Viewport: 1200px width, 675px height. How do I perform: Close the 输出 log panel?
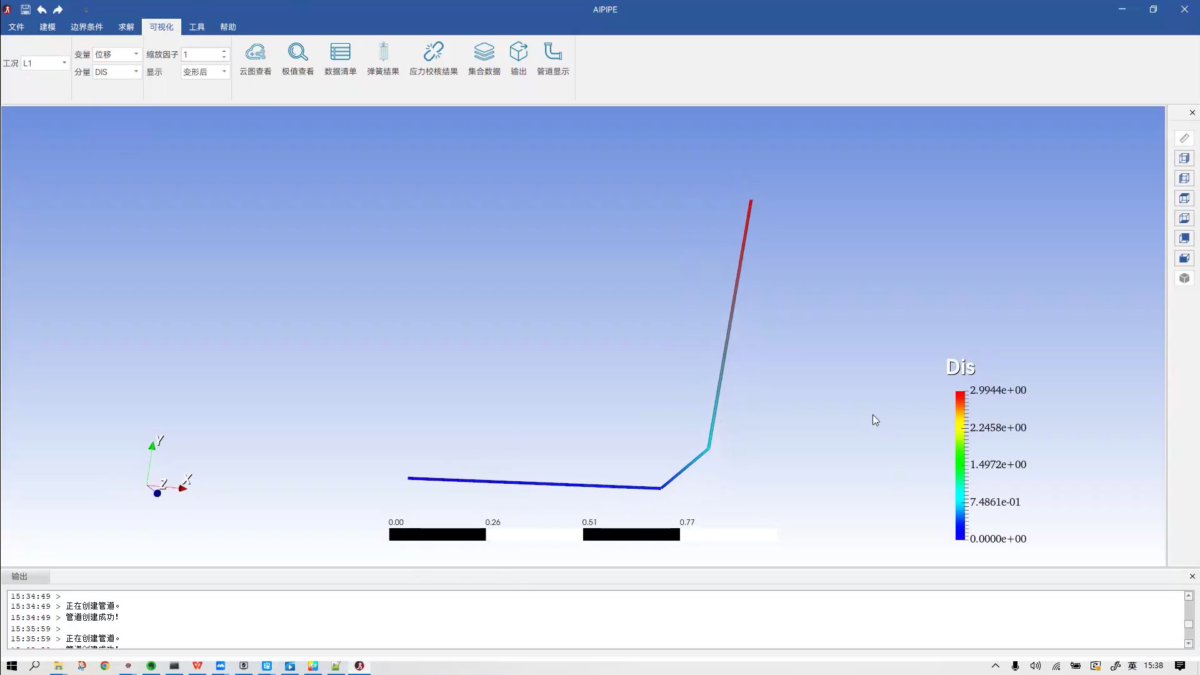pyautogui.click(x=1192, y=577)
